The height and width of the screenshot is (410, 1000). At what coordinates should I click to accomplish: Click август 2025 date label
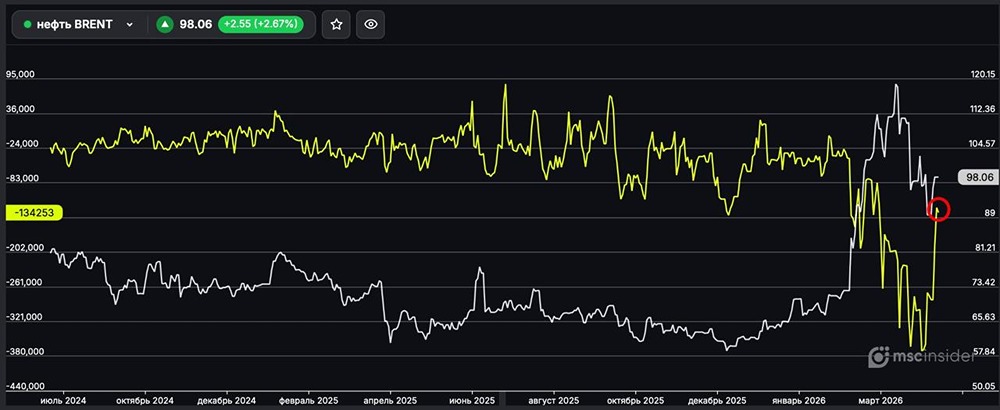[551, 399]
